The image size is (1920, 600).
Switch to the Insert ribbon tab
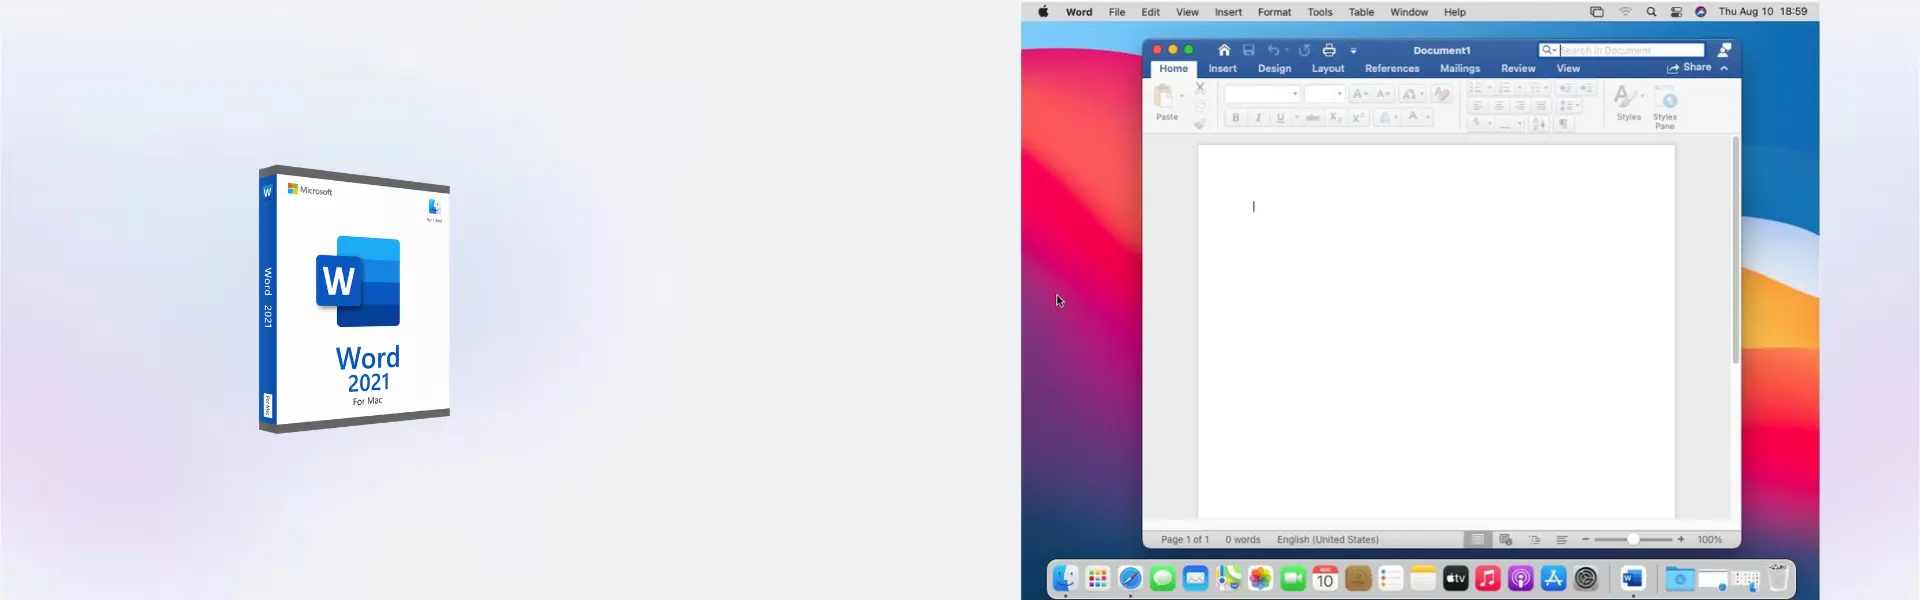tap(1222, 68)
